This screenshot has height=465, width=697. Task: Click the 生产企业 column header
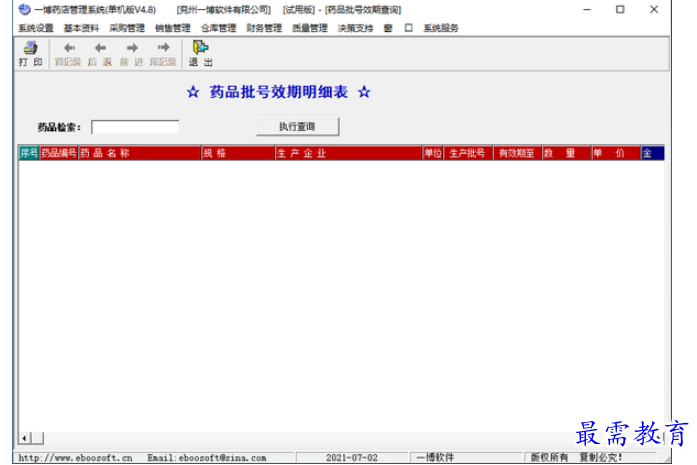point(348,153)
